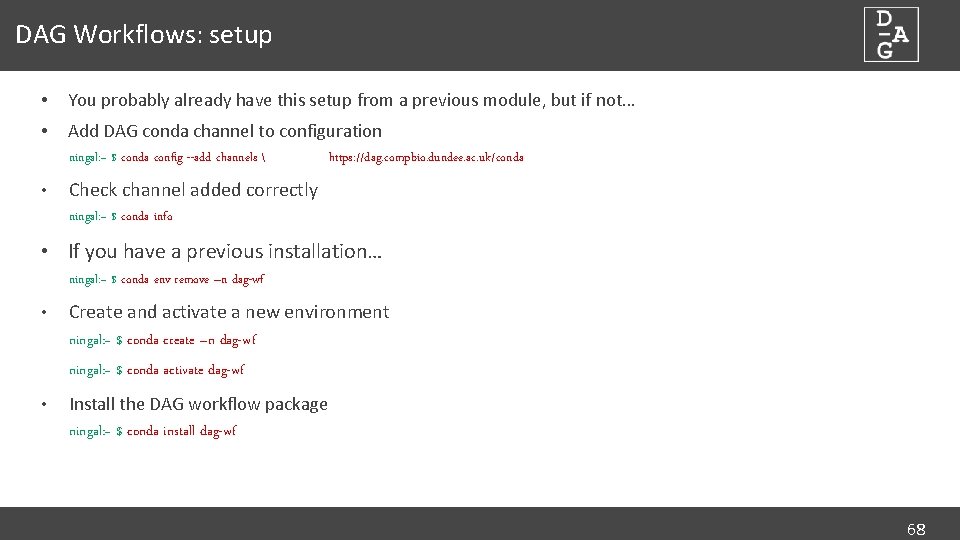The image size is (960, 540).
Task: Click the bullet point before 'Add DAG conda'
Action: [44, 131]
